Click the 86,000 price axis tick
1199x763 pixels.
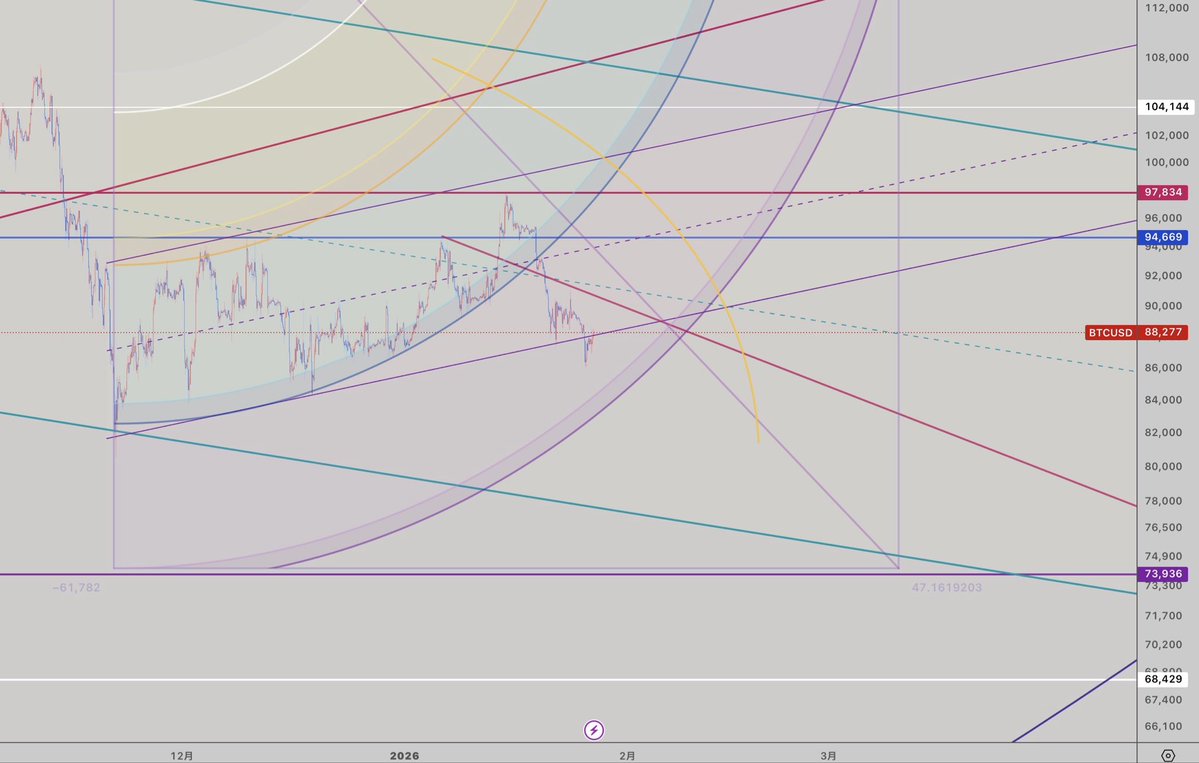click(x=1163, y=368)
